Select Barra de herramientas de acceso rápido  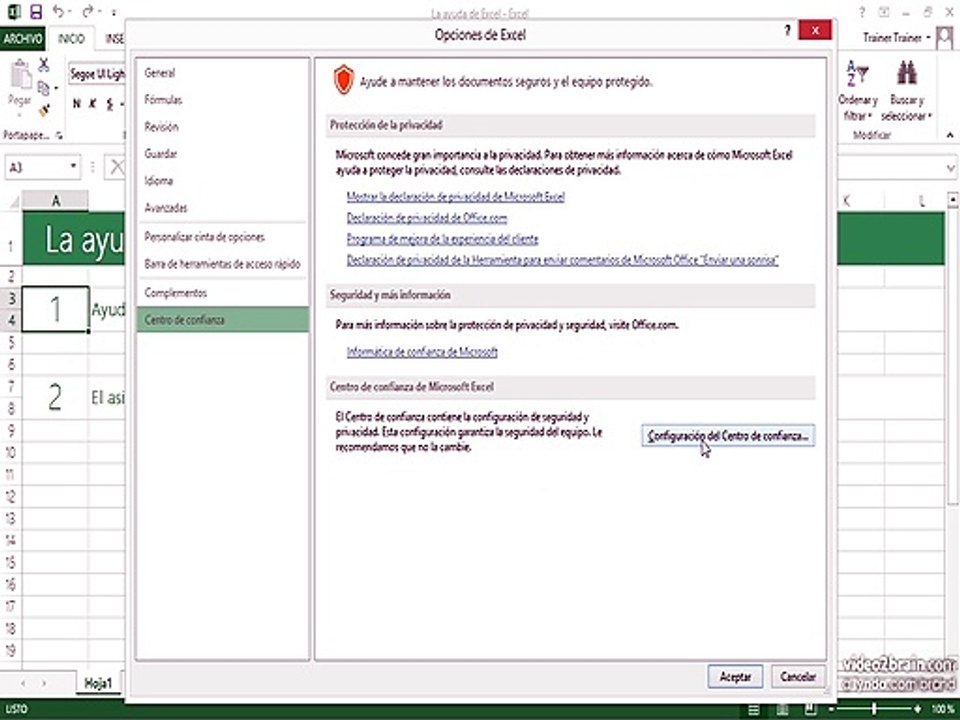[x=222, y=264]
